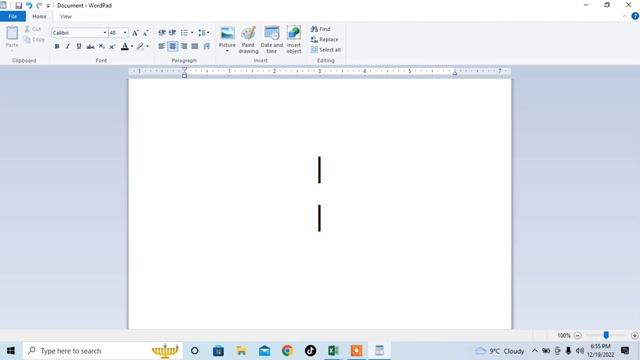Viewport: 640px width, 360px height.
Task: Center align the text
Action: 173,46
